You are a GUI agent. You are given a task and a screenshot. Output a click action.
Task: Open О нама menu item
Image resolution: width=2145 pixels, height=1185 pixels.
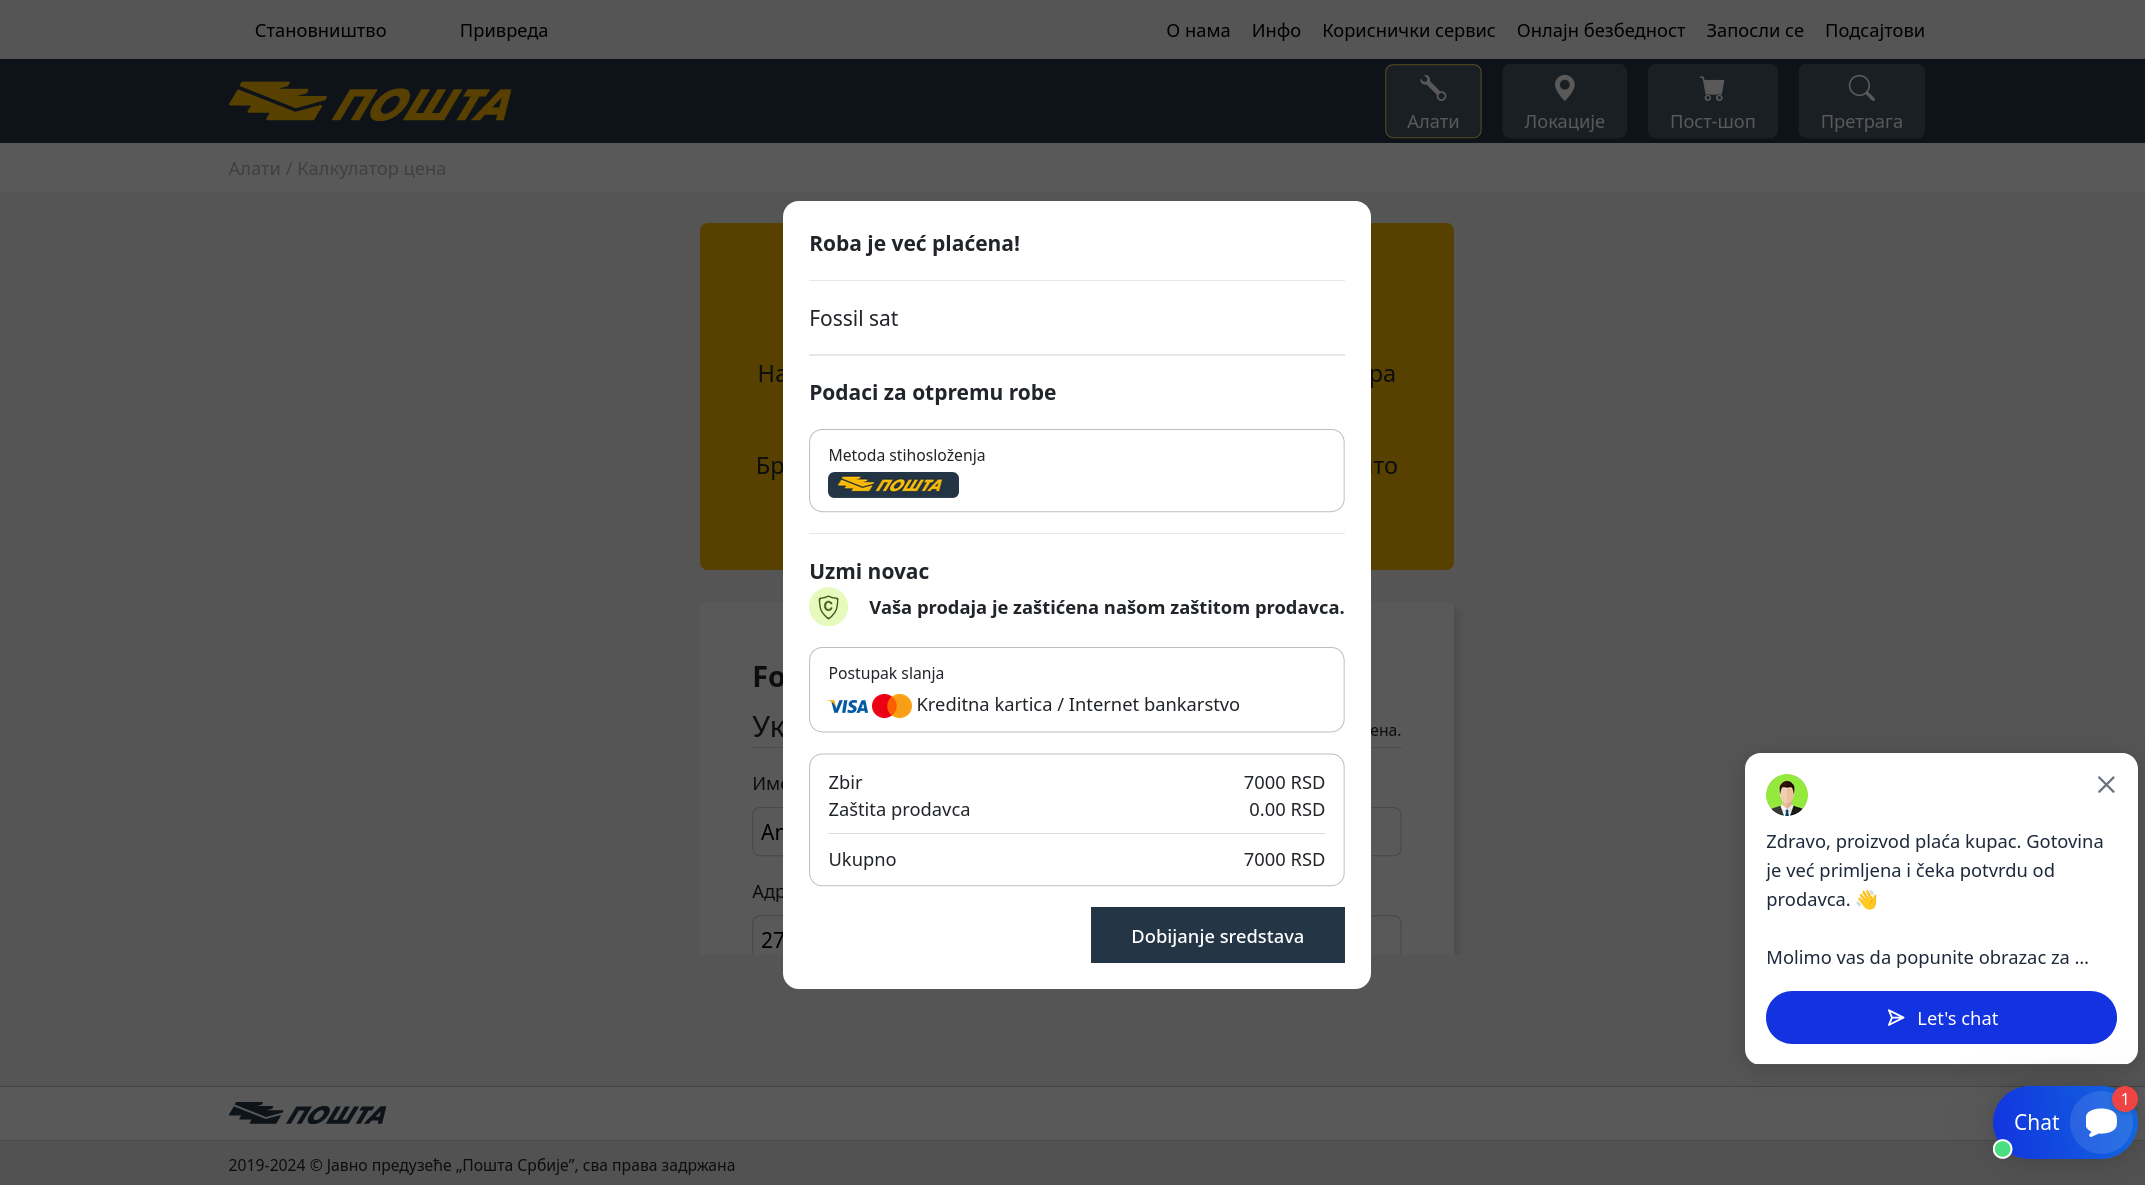(1198, 30)
